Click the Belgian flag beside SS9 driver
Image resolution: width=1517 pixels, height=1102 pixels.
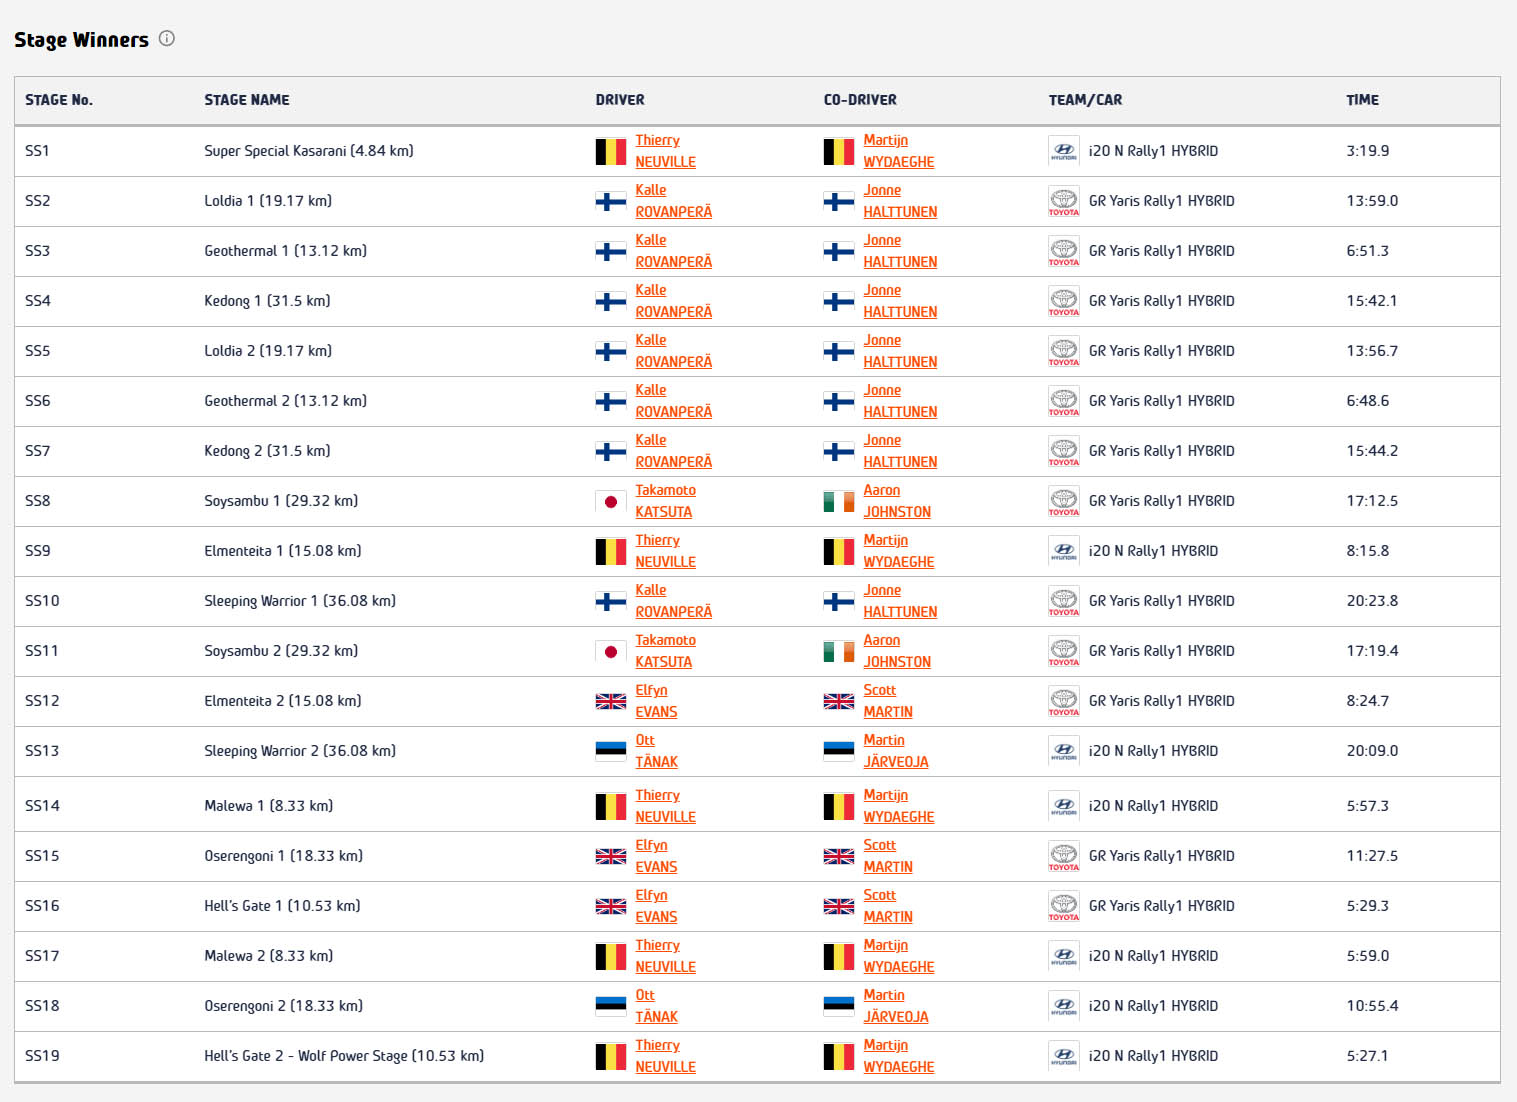611,551
